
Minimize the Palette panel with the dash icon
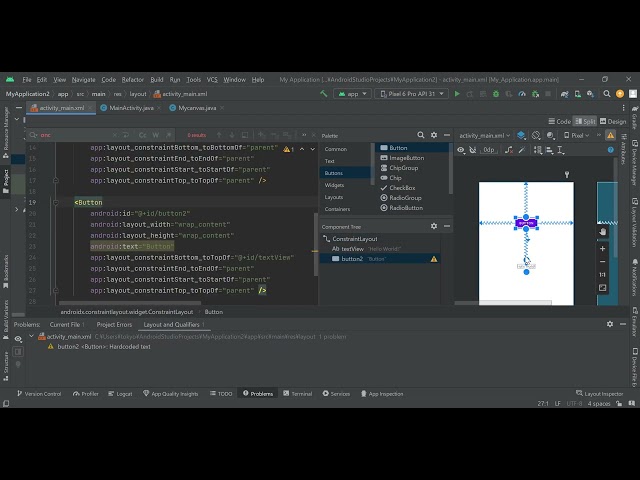click(x=447, y=135)
